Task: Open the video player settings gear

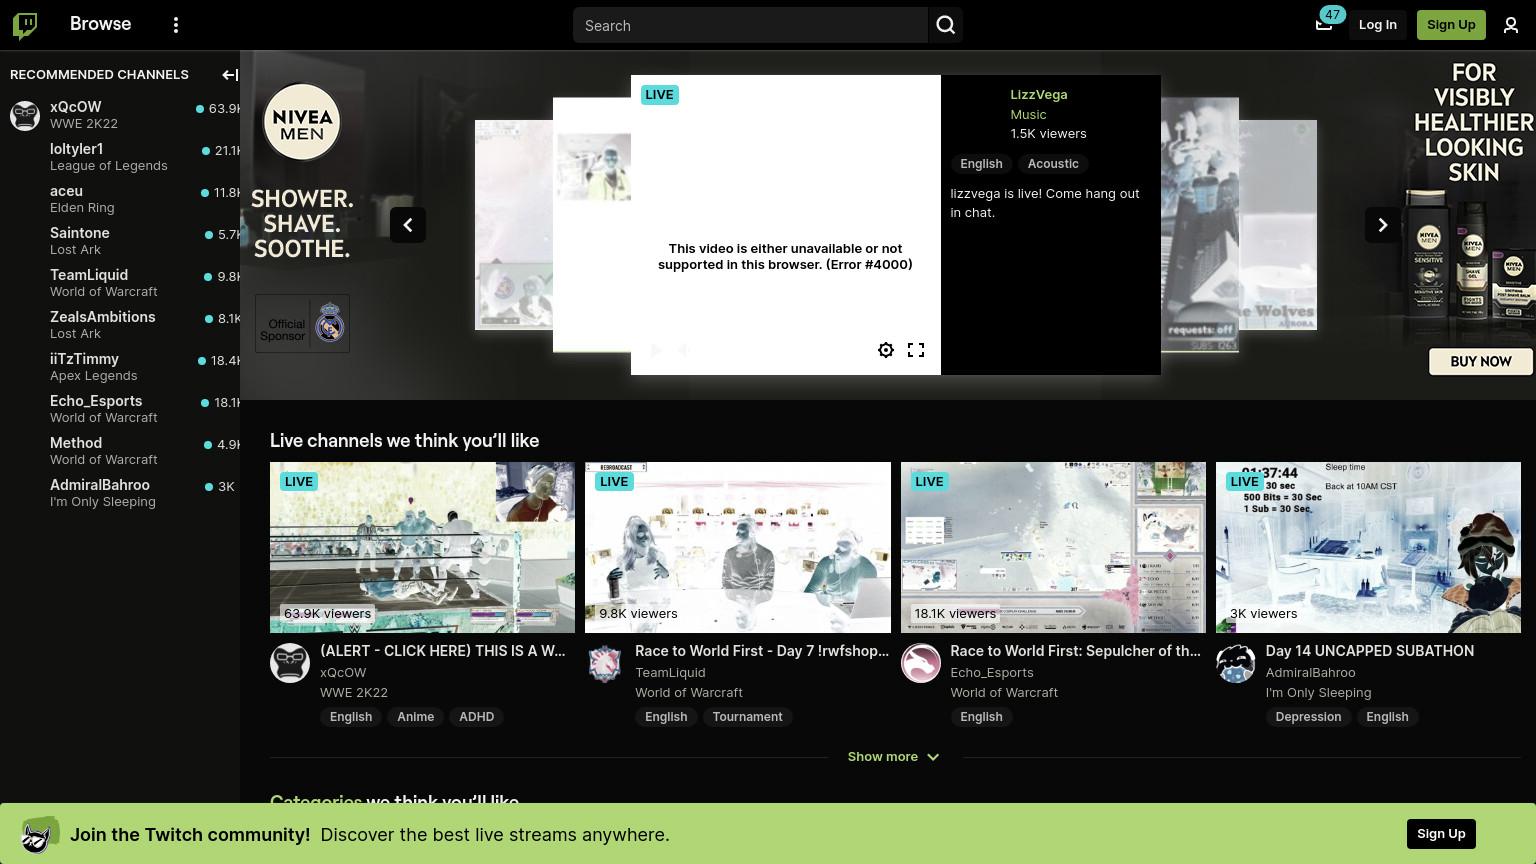Action: click(886, 350)
